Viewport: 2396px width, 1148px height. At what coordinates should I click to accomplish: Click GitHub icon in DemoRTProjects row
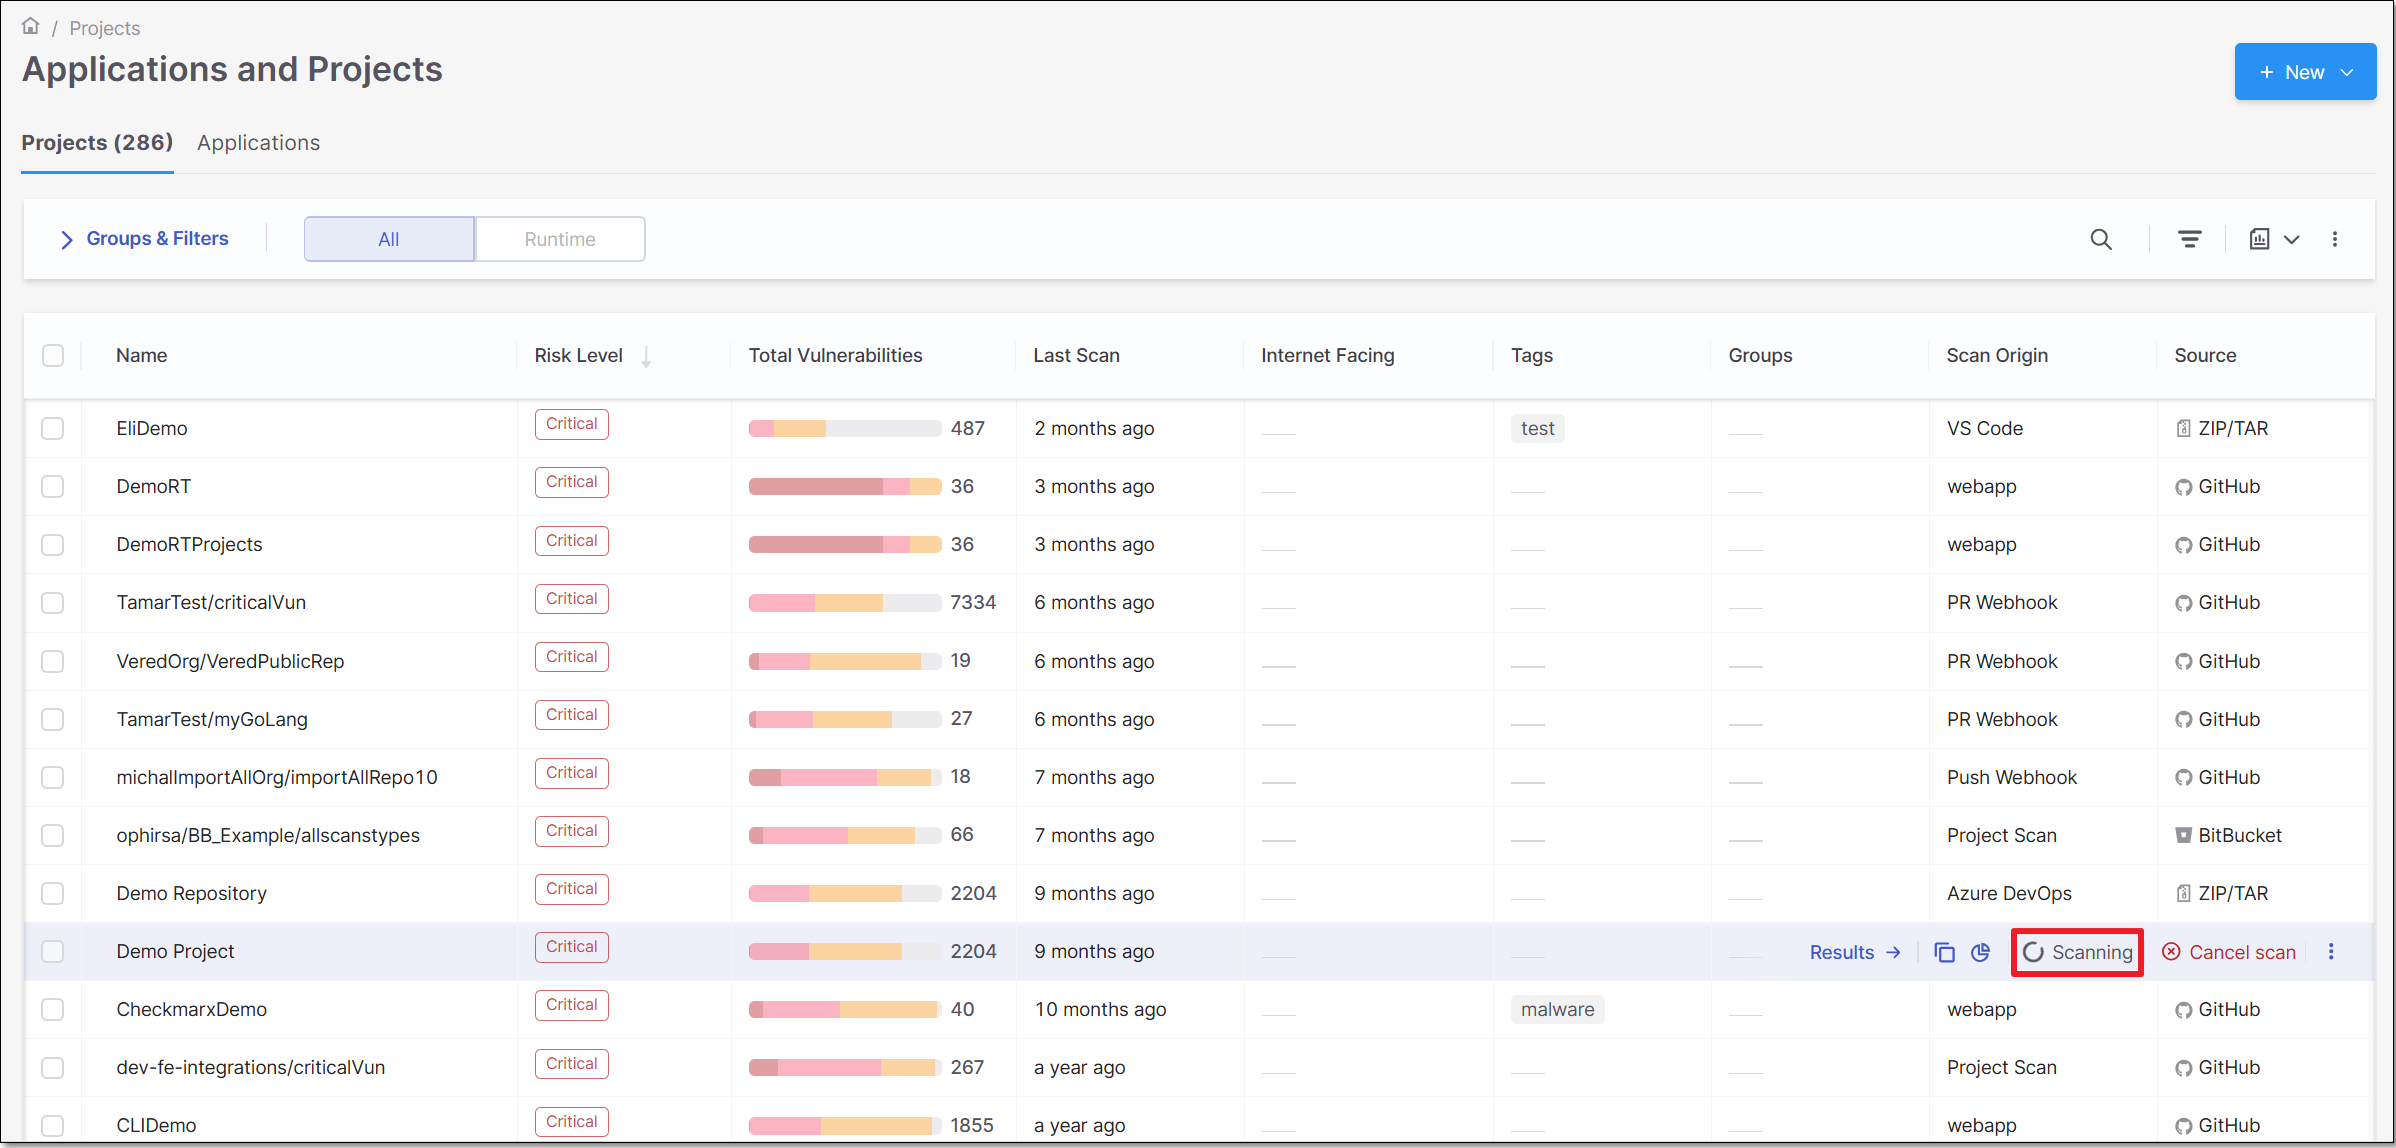pos(2183,545)
